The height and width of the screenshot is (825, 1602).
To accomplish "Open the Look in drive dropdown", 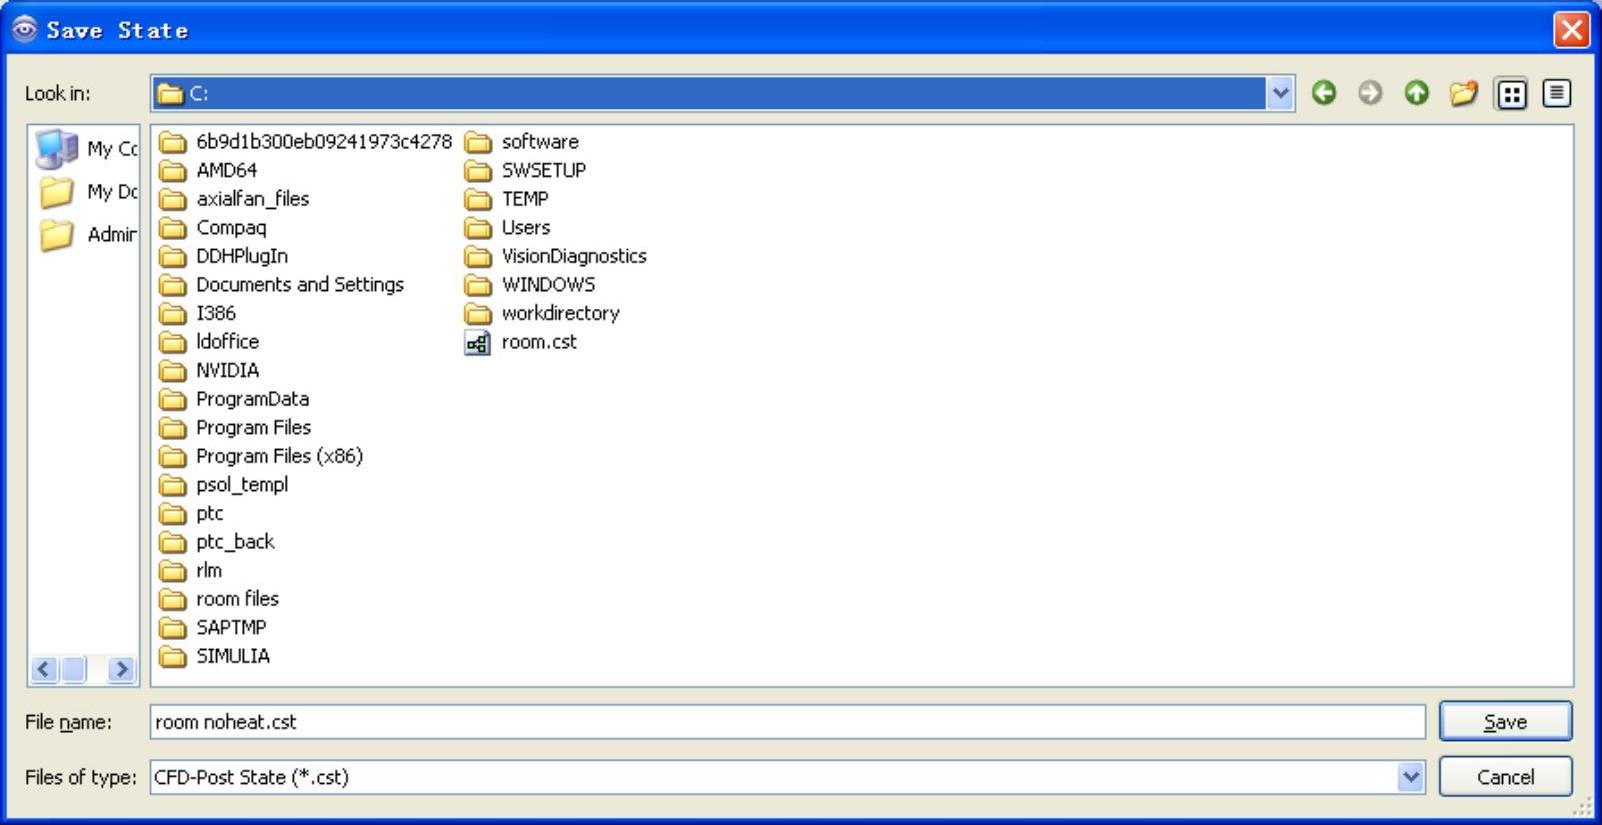I will 1280,93.
